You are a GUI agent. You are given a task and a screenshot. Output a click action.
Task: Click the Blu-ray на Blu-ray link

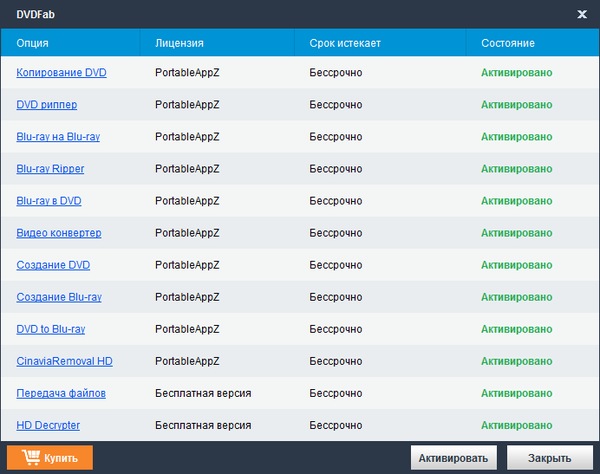(58, 137)
